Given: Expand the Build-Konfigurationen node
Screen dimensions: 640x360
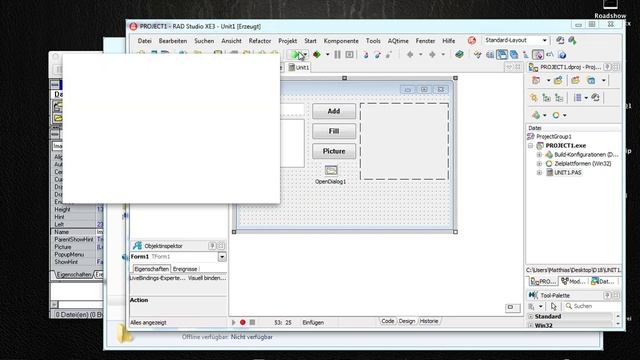Looking at the screenshot, I should coord(539,155).
